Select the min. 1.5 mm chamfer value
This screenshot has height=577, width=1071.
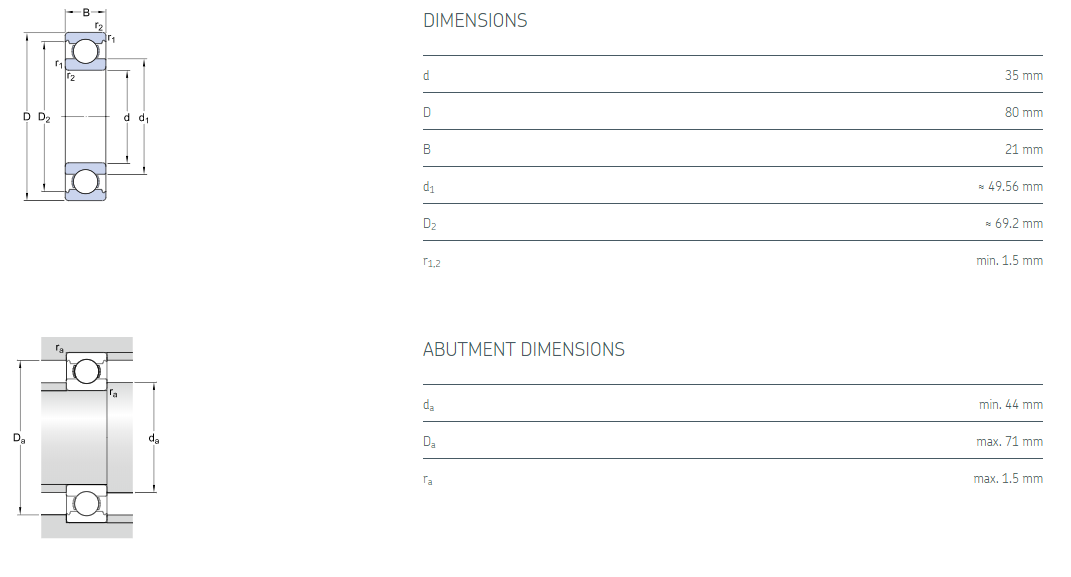1009,260
